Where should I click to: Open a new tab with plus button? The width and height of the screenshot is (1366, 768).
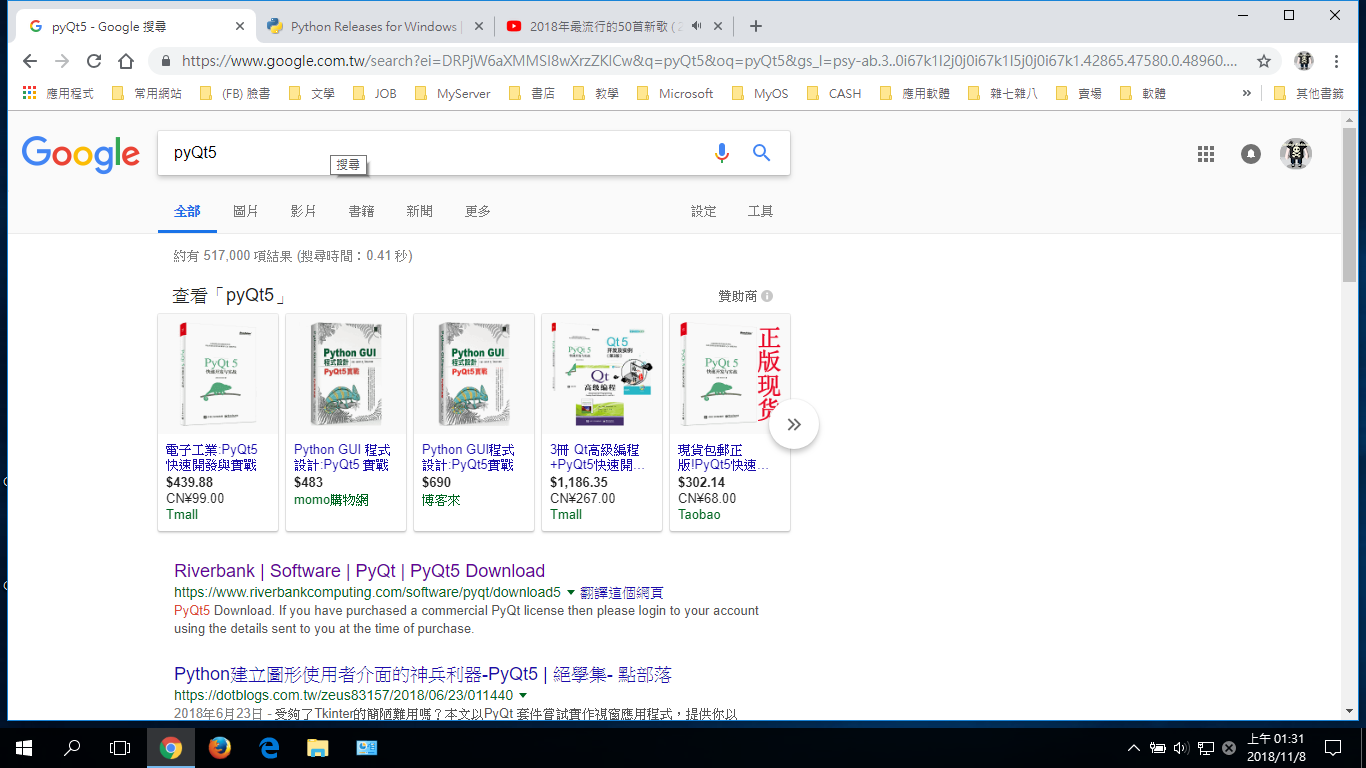[x=756, y=26]
